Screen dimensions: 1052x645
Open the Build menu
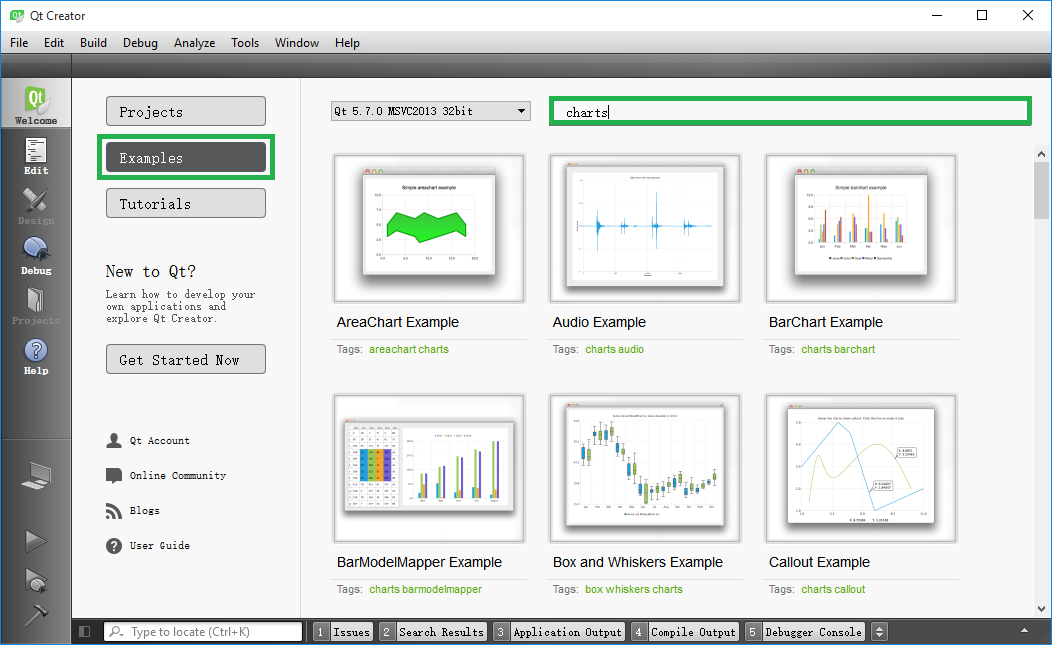(x=93, y=43)
